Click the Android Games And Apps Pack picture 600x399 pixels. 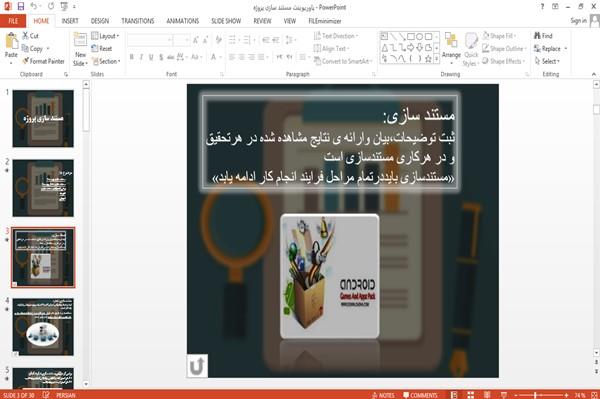coord(329,276)
